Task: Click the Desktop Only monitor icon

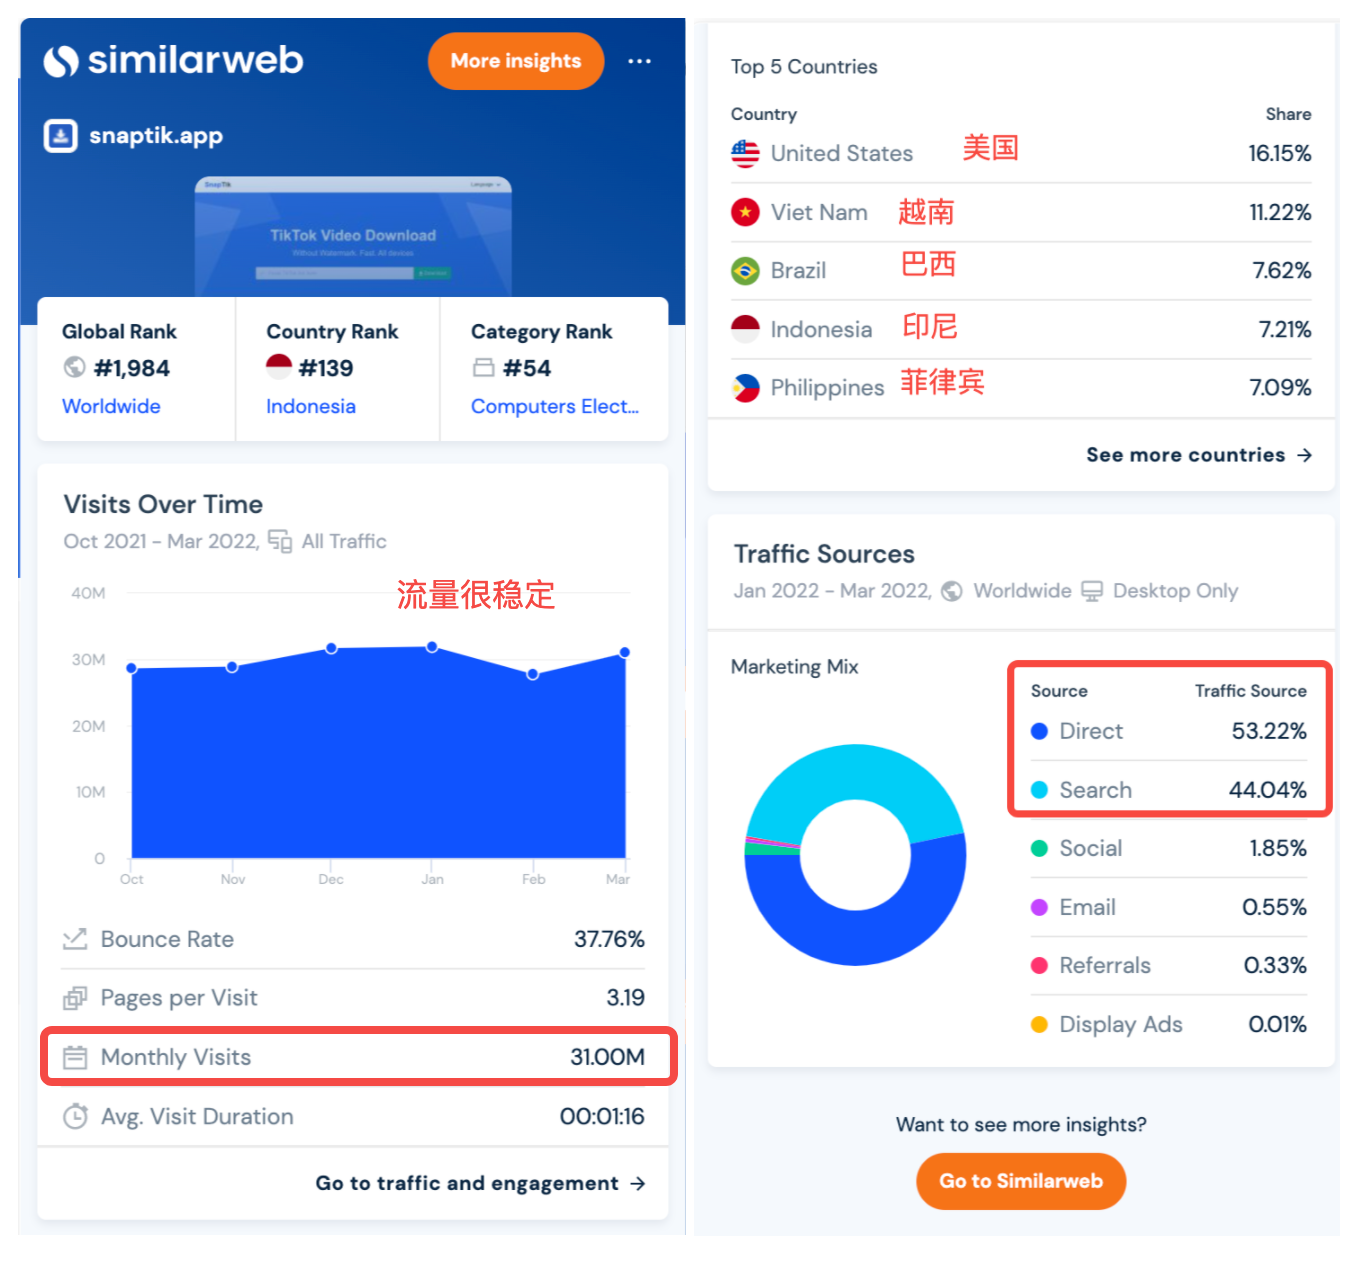Action: point(1092,591)
